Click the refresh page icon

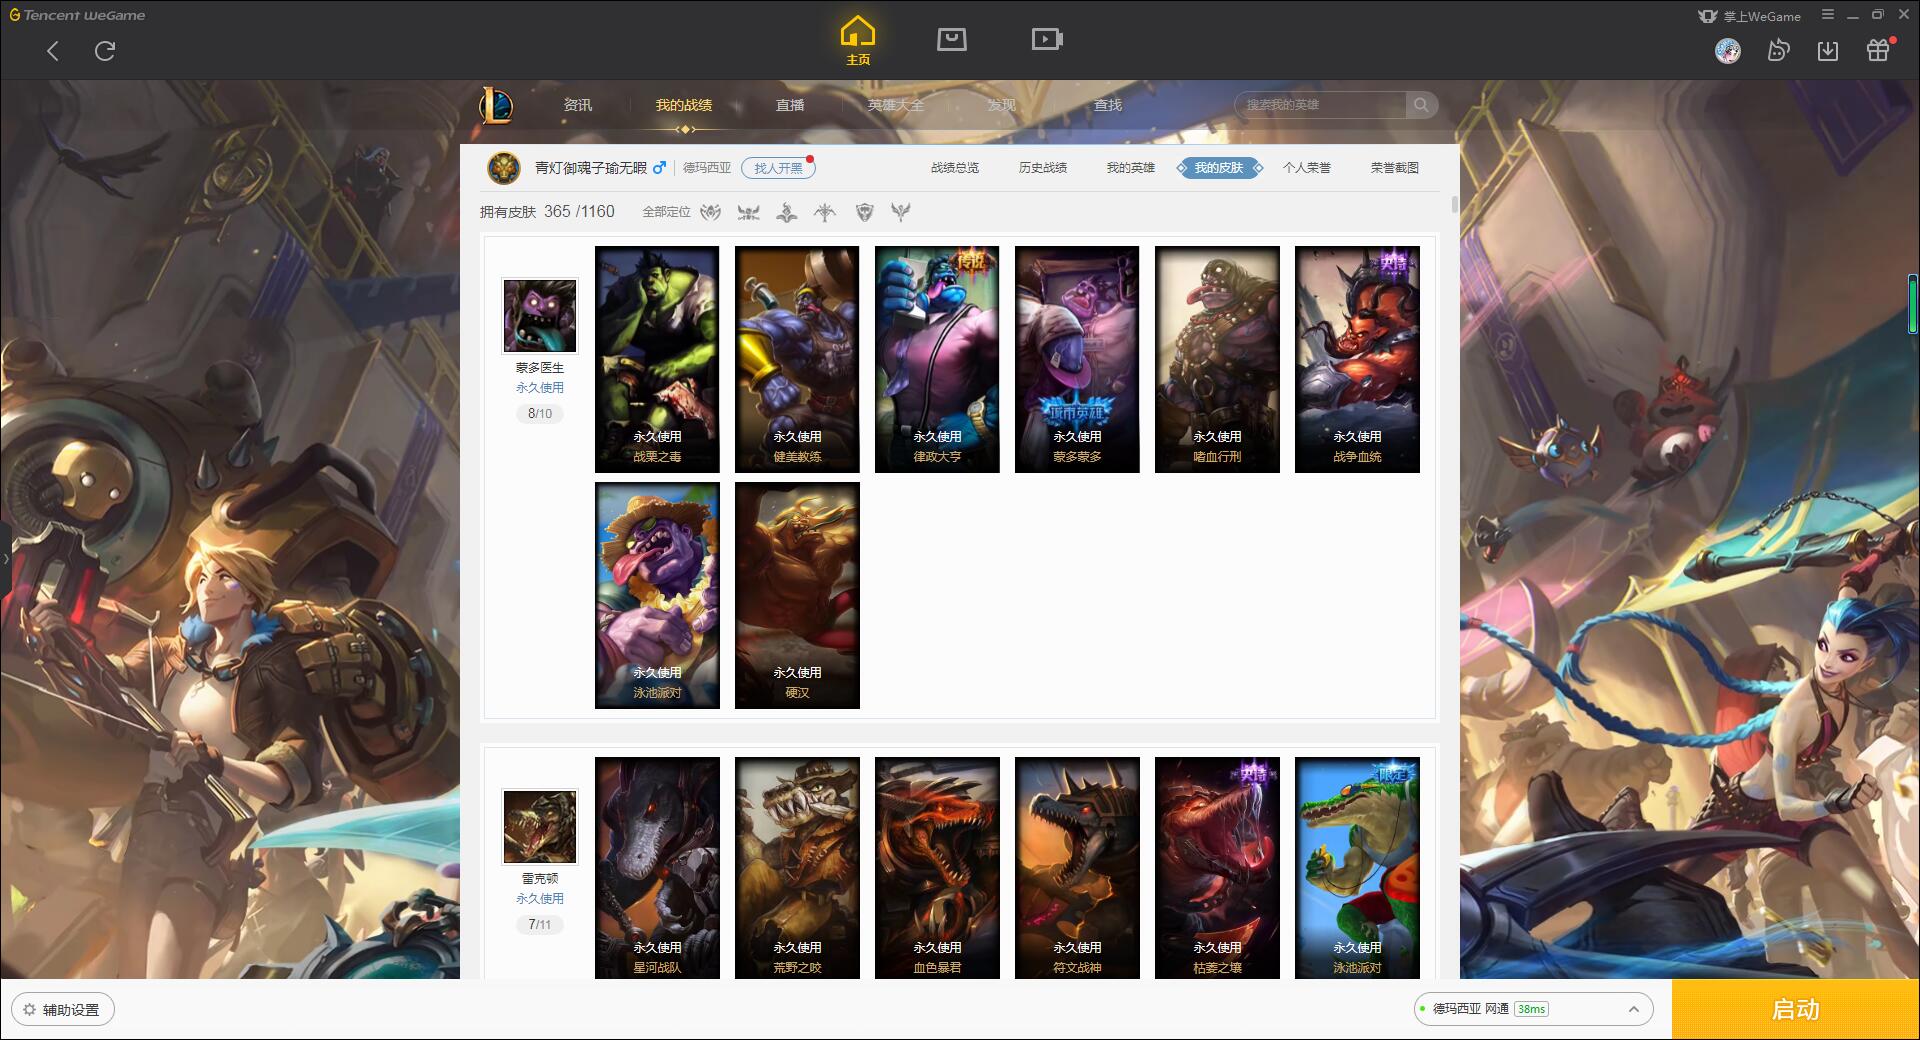(x=105, y=51)
